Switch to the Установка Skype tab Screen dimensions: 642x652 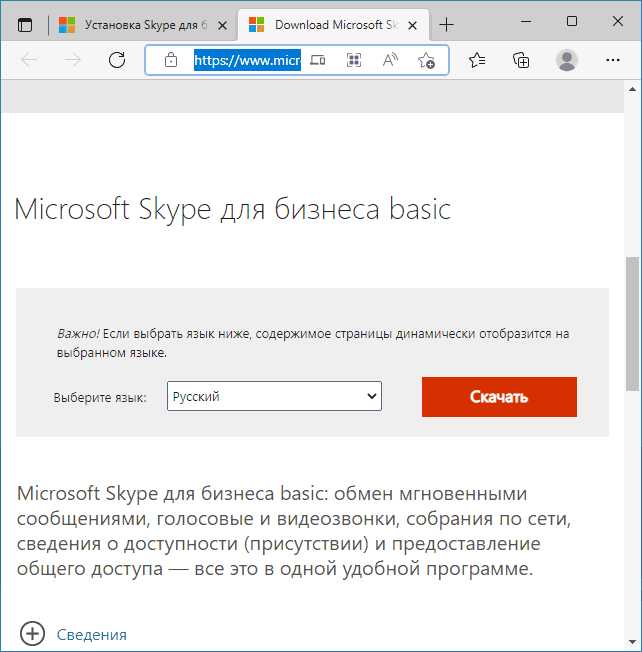tap(140, 24)
